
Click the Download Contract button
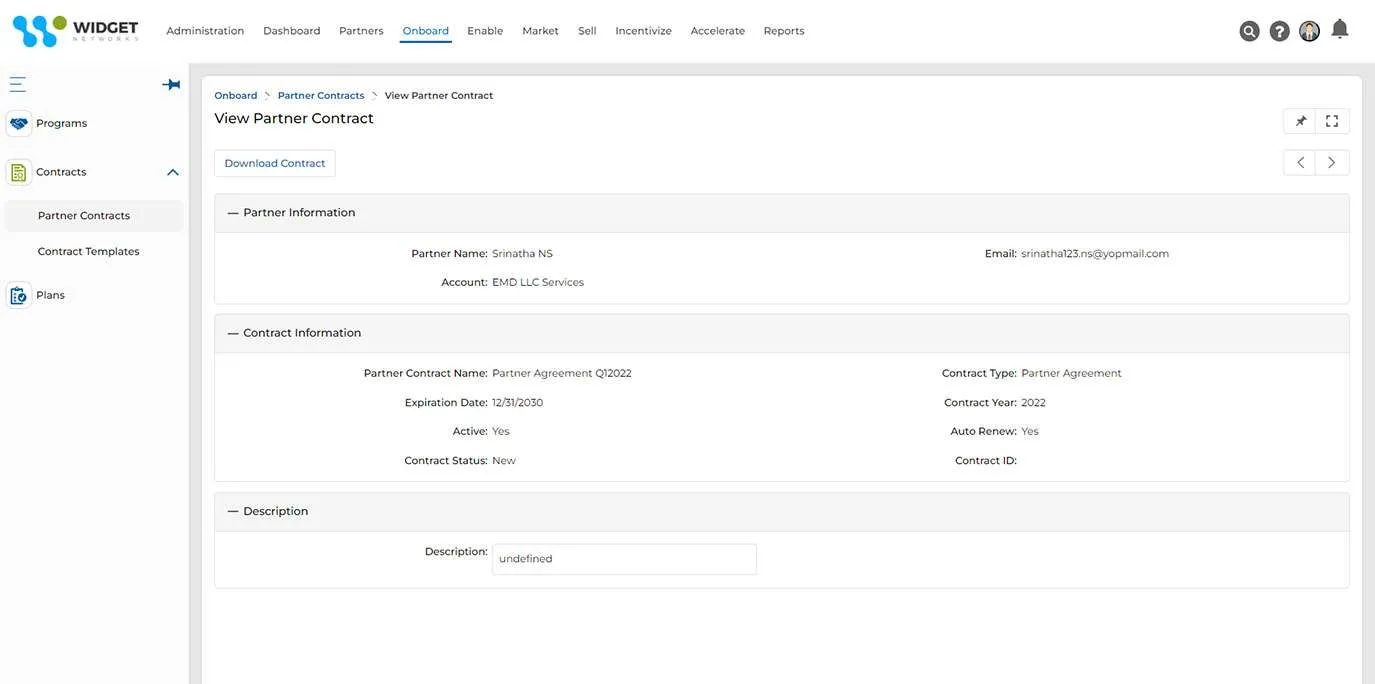[275, 163]
